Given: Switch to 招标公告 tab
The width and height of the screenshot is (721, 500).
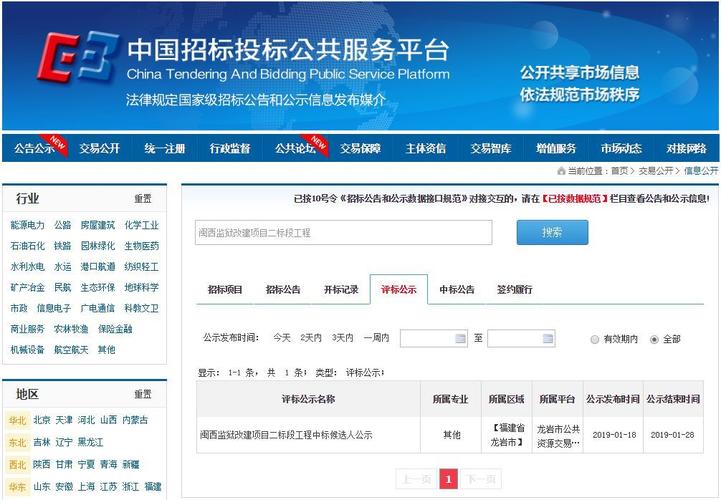Looking at the screenshot, I should pyautogui.click(x=283, y=289).
